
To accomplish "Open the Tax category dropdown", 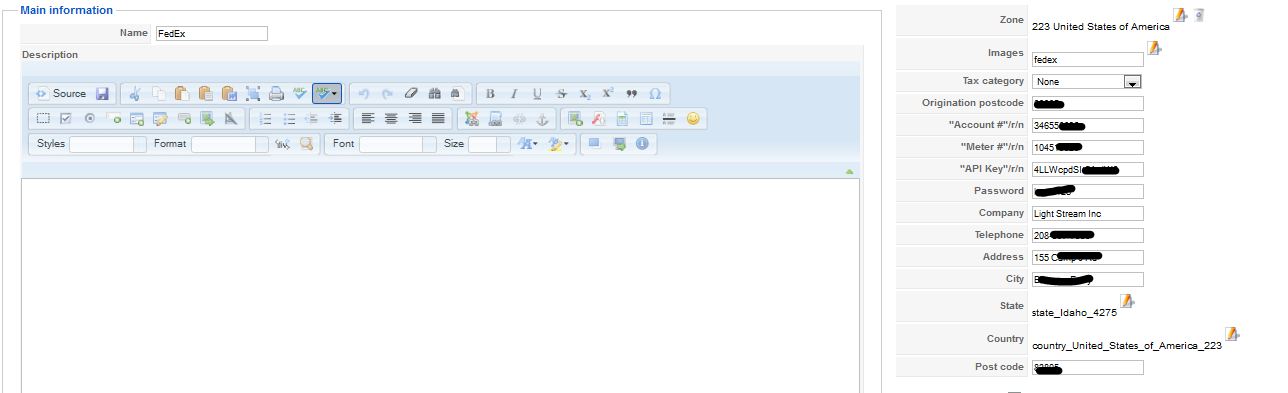I will (x=1088, y=82).
